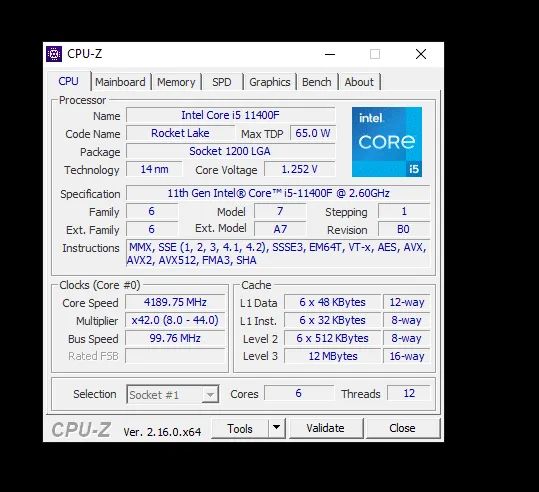Viewport: 539px width, 492px height.
Task: Click the Core Voltage value 1.252 V
Action: click(x=299, y=169)
